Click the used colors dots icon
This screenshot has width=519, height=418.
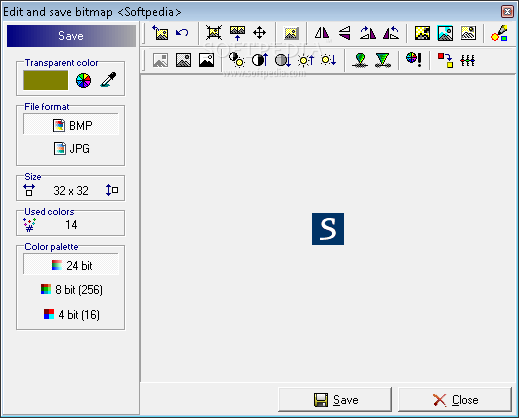click(29, 225)
